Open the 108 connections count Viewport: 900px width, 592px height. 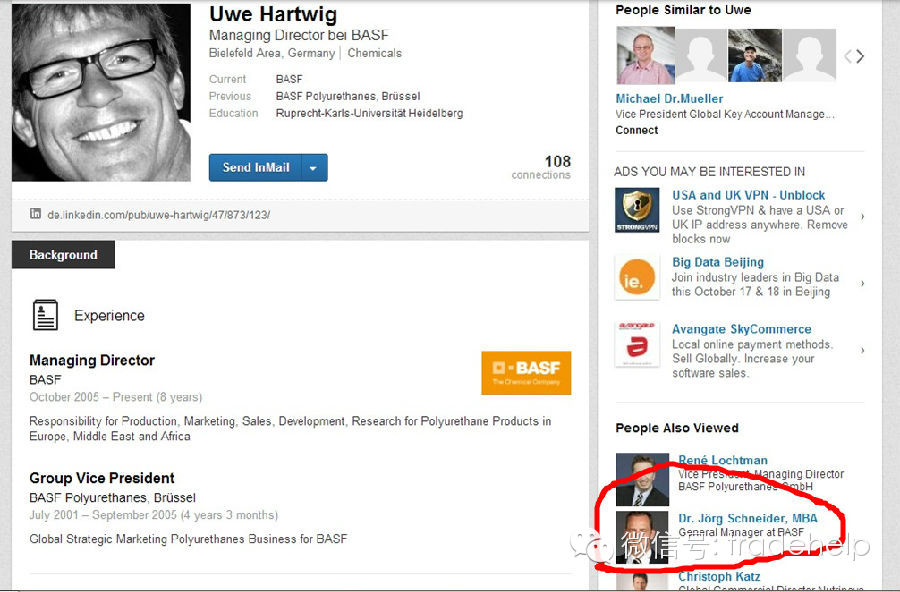click(x=541, y=167)
